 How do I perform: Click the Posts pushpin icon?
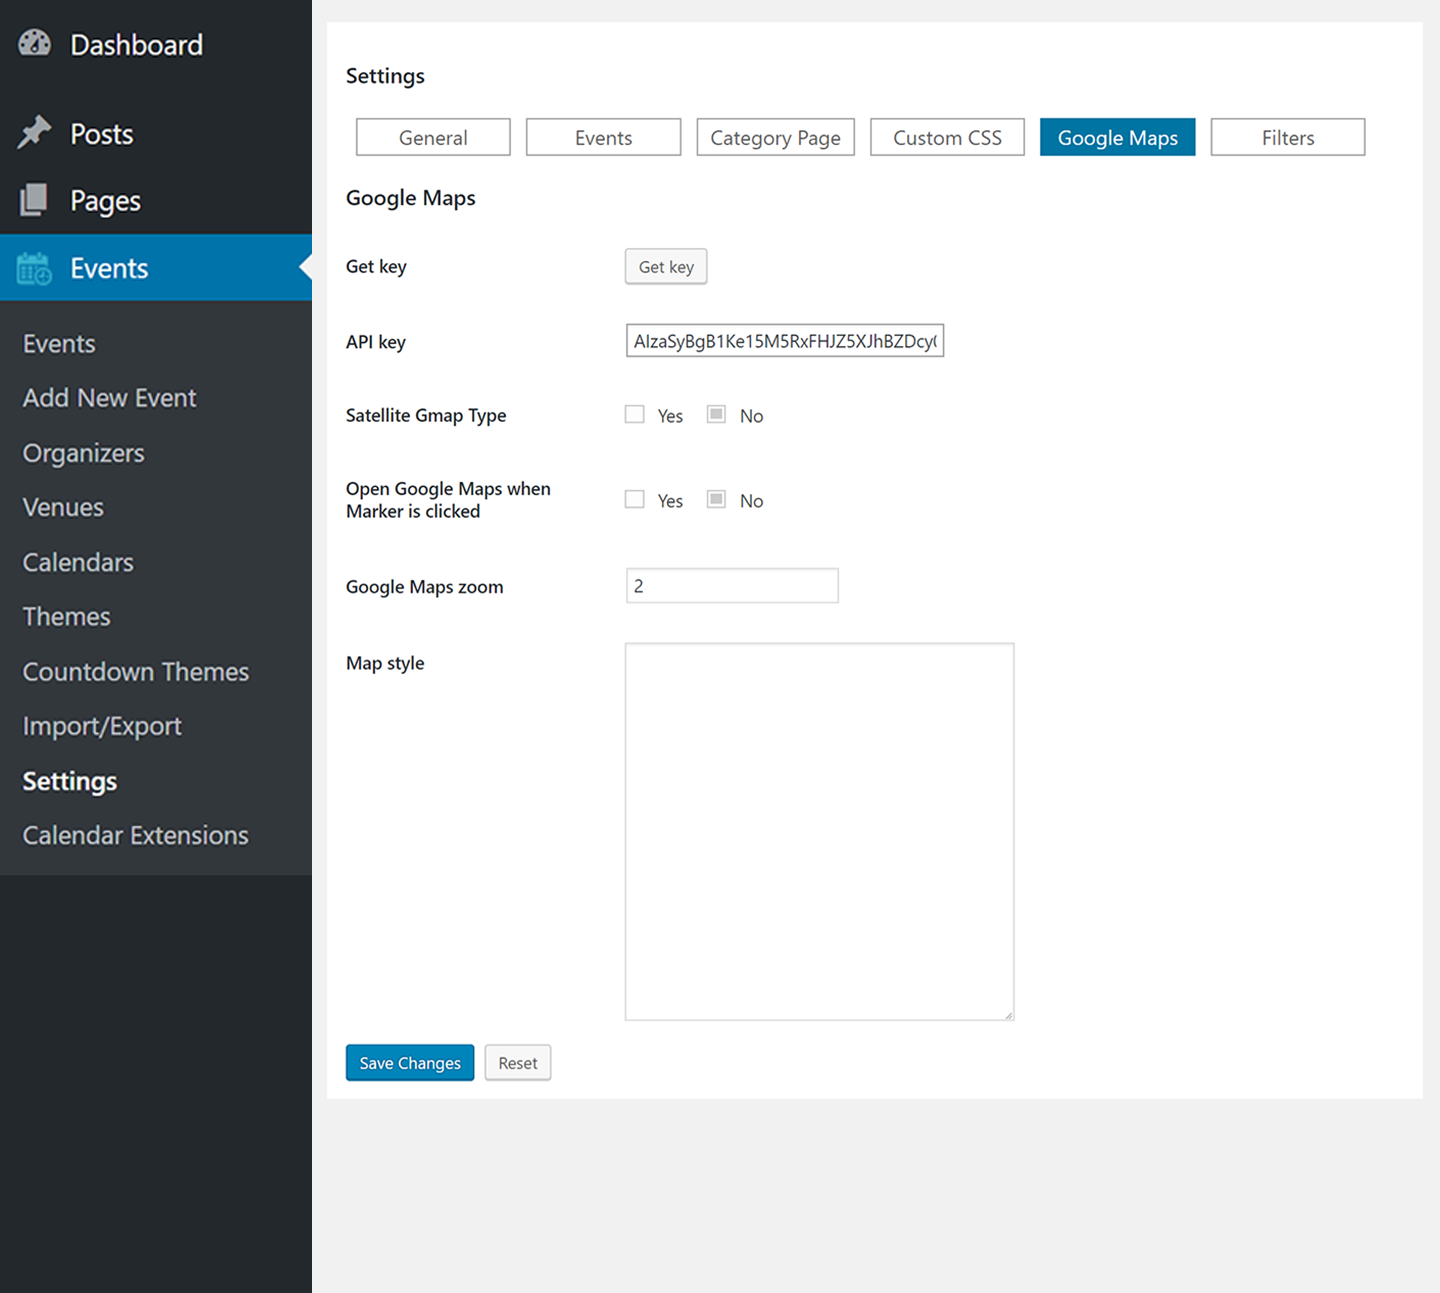(34, 133)
